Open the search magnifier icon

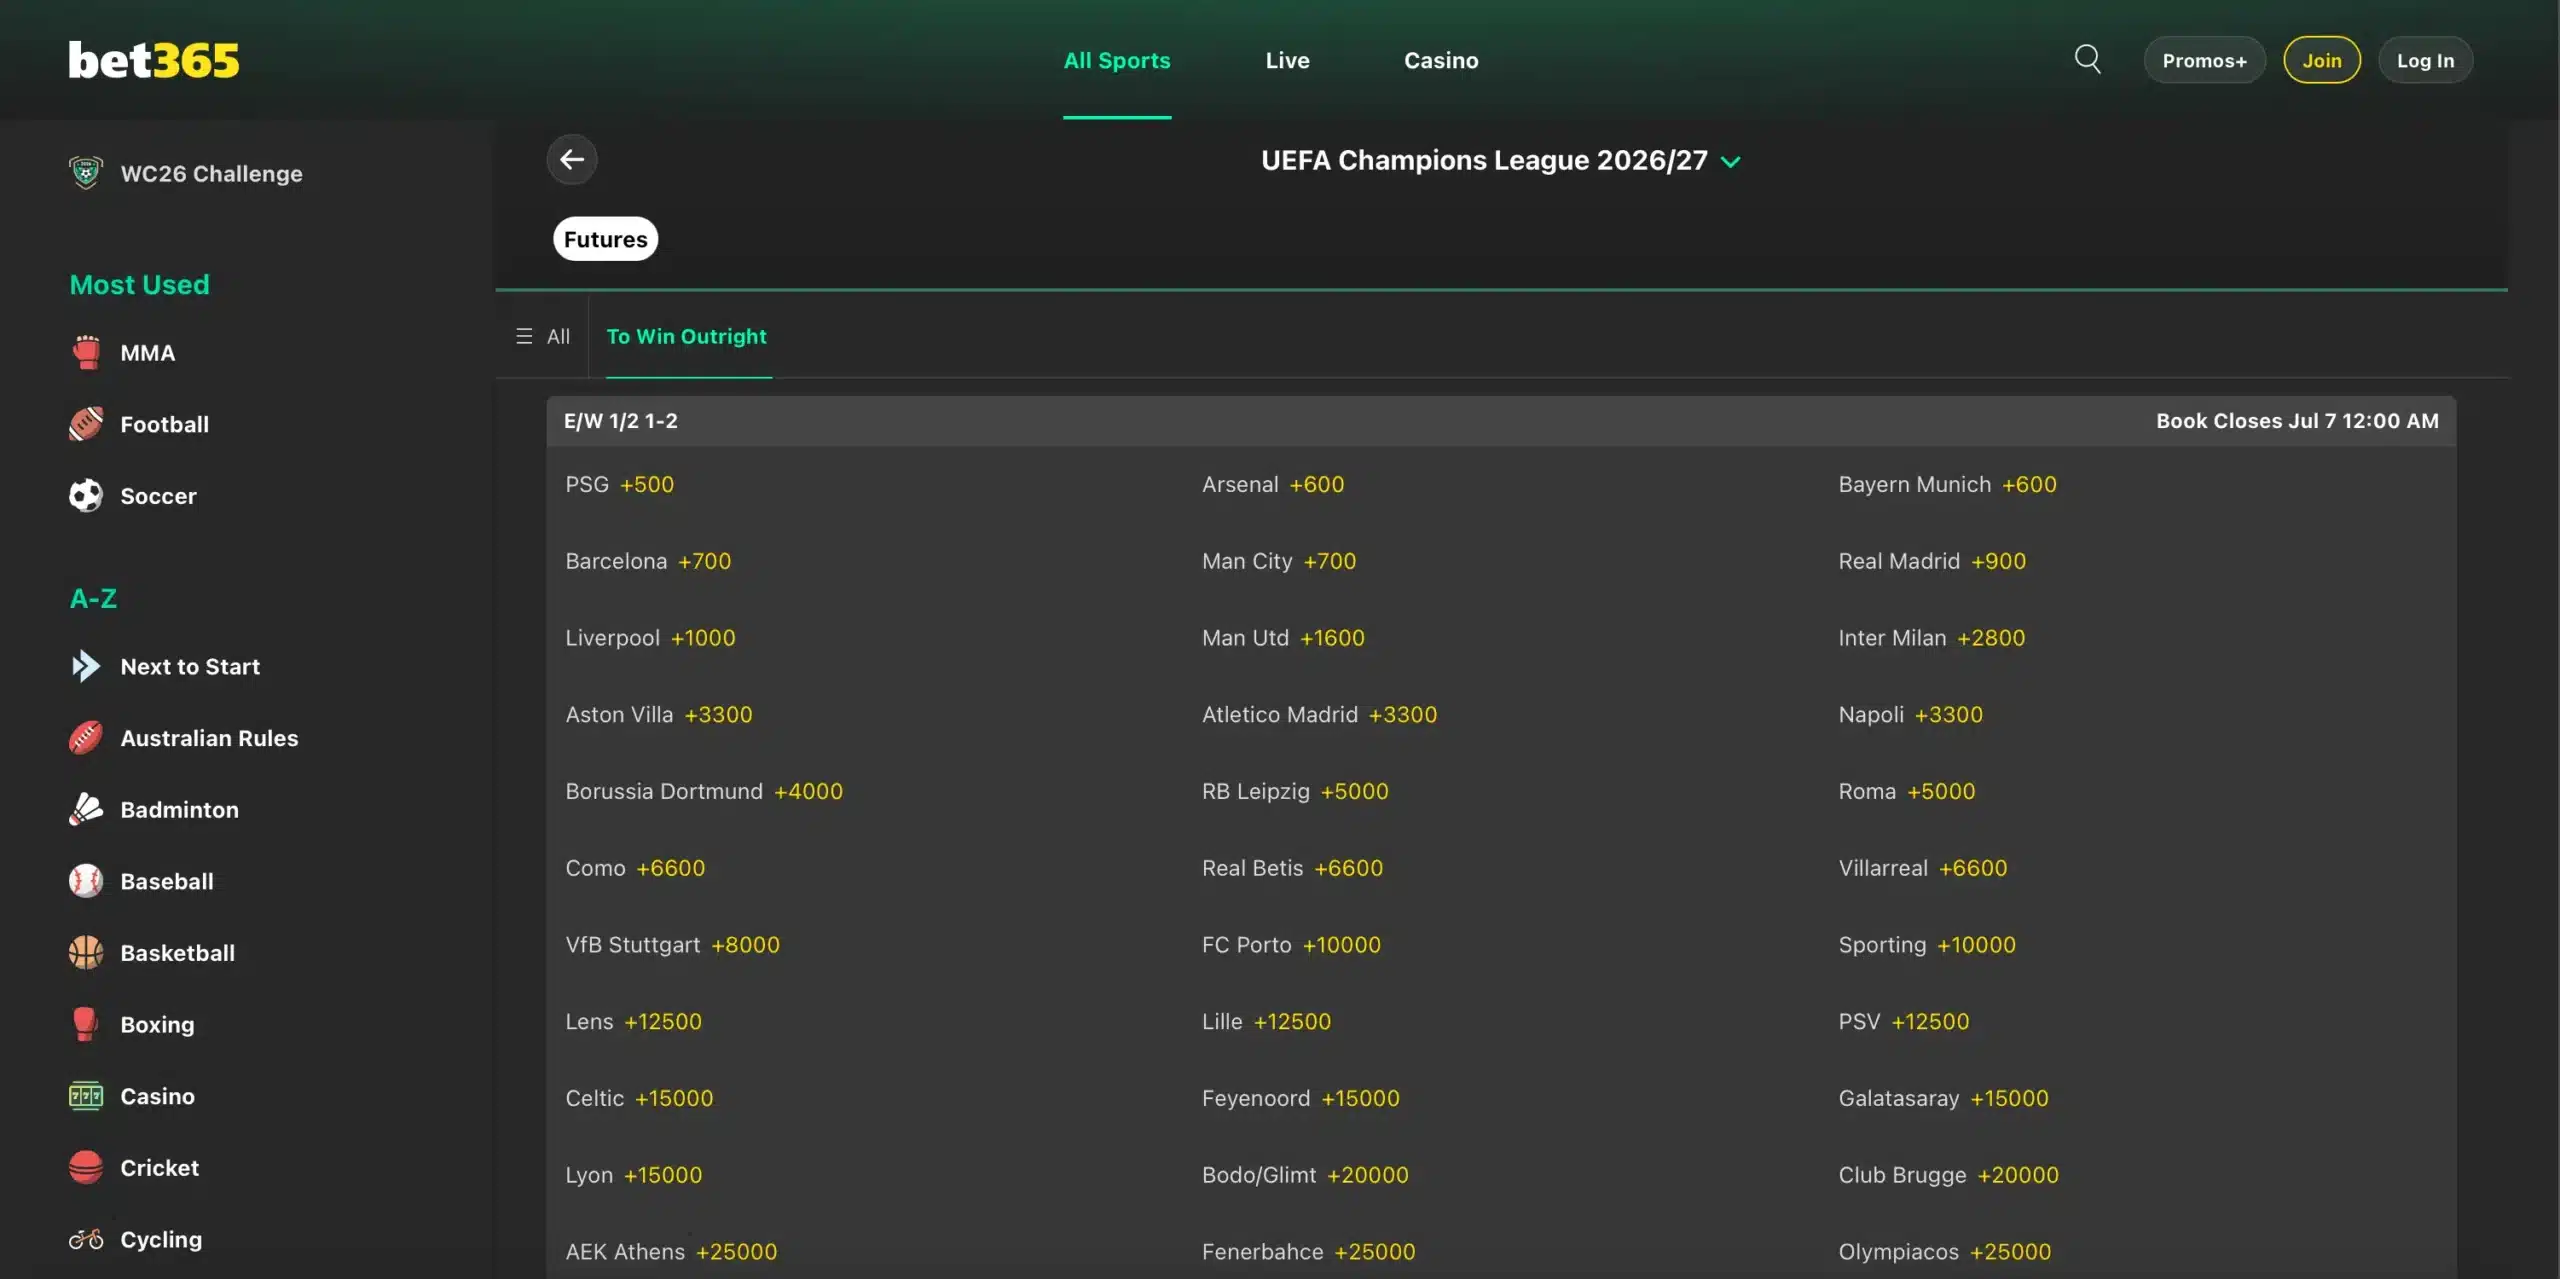[x=2087, y=59]
